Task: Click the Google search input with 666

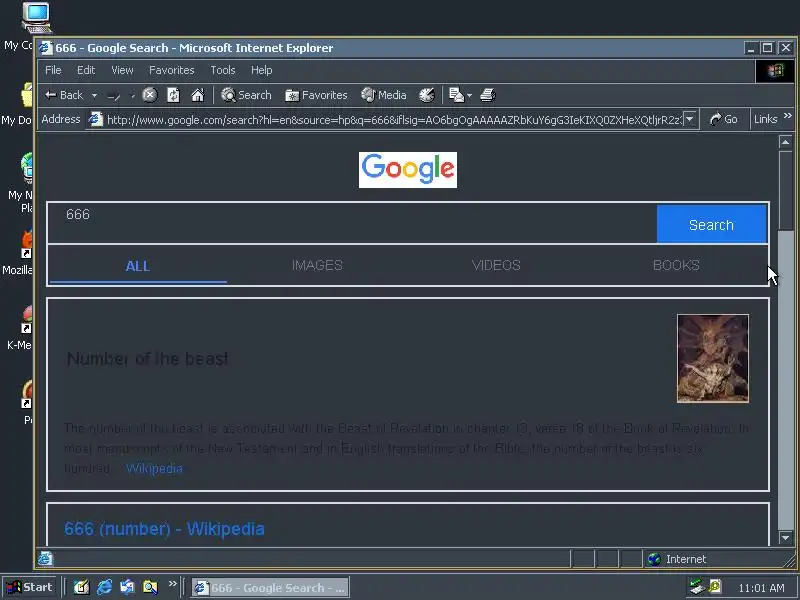Action: [352, 223]
